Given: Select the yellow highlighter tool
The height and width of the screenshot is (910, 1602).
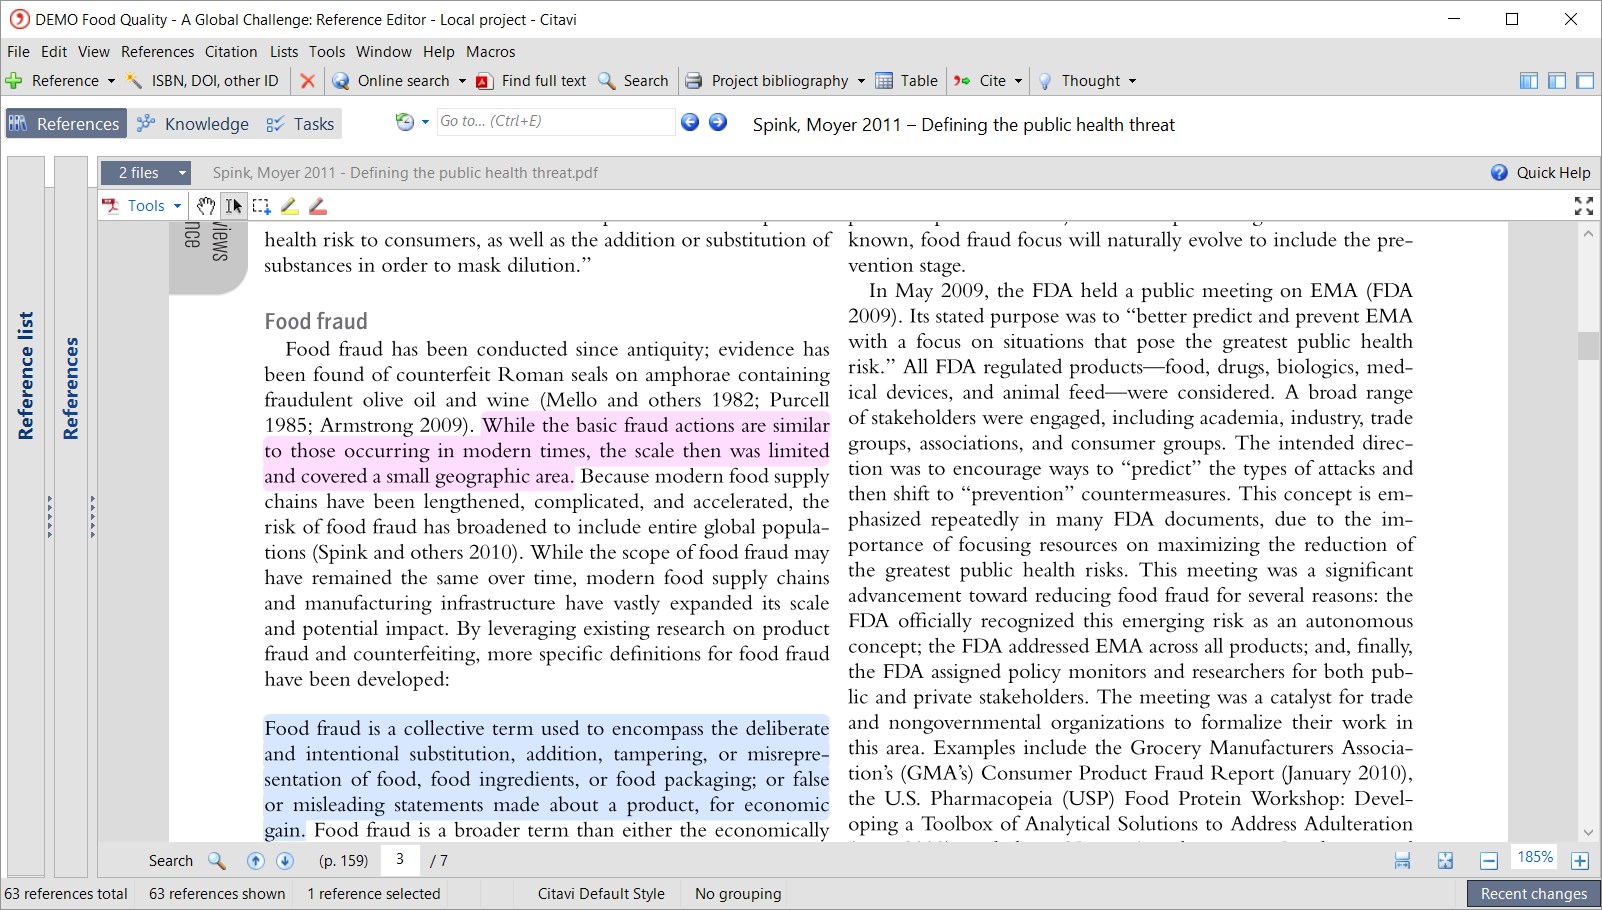Looking at the screenshot, I should [290, 206].
